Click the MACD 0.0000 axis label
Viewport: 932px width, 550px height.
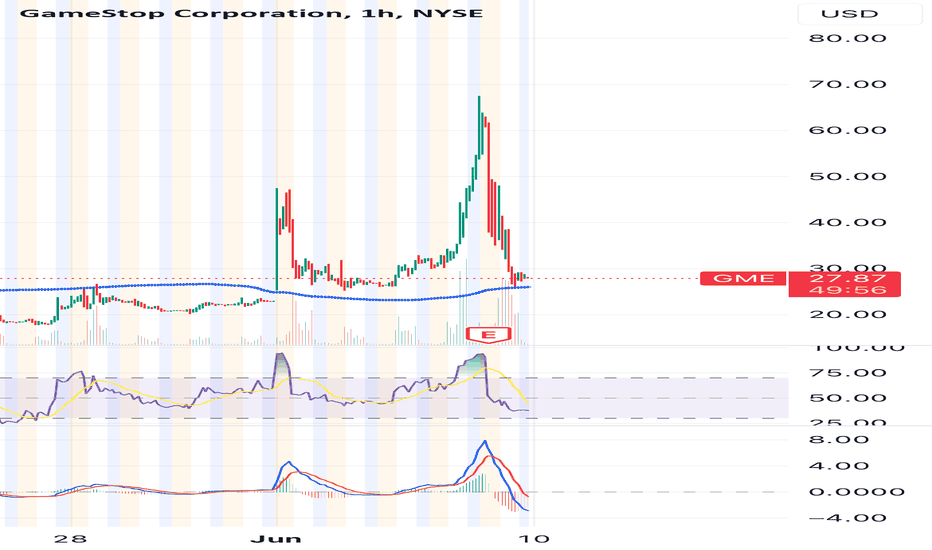coord(857,492)
